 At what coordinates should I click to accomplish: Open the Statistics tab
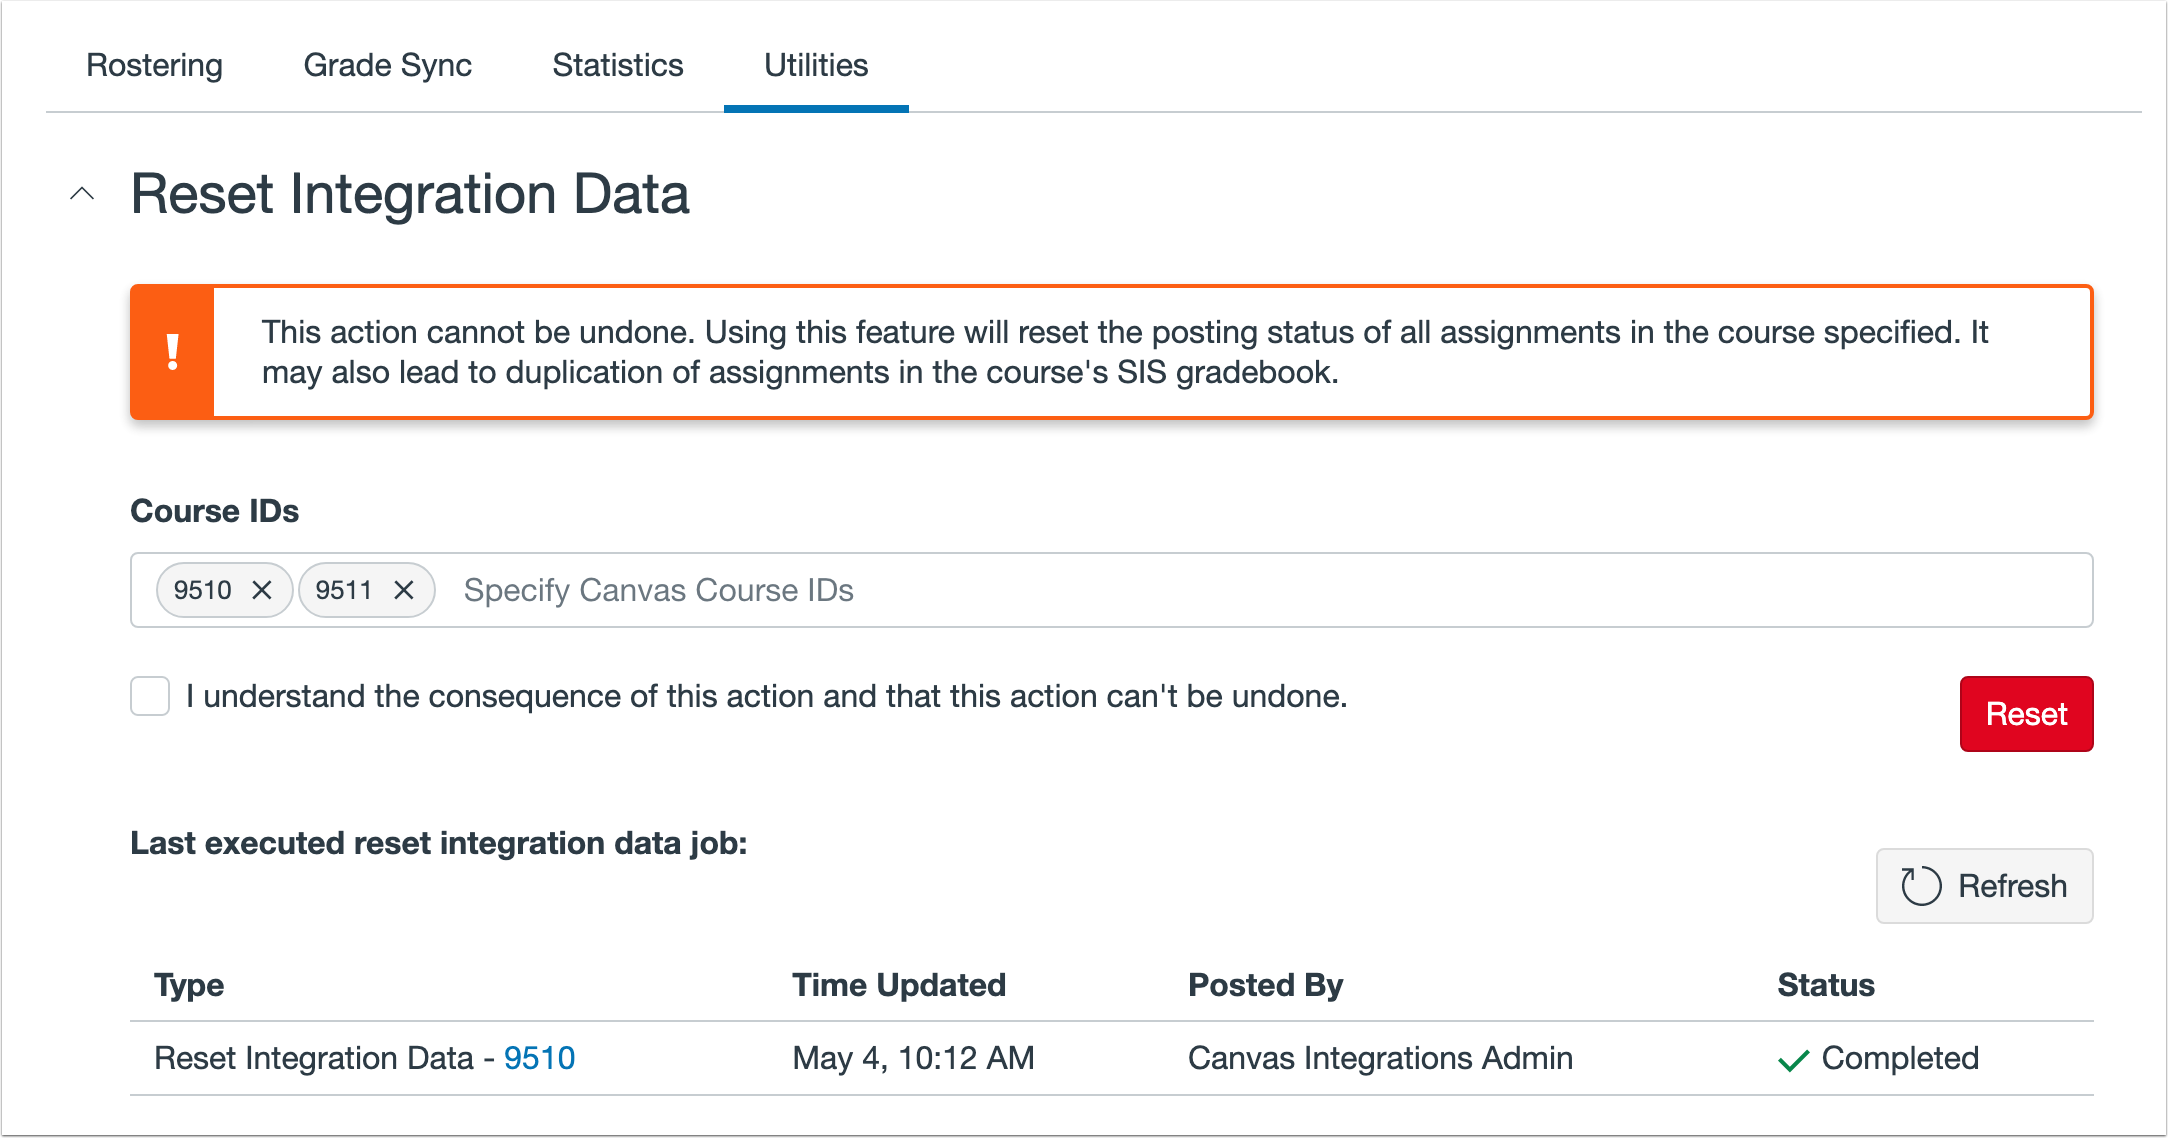click(x=617, y=65)
